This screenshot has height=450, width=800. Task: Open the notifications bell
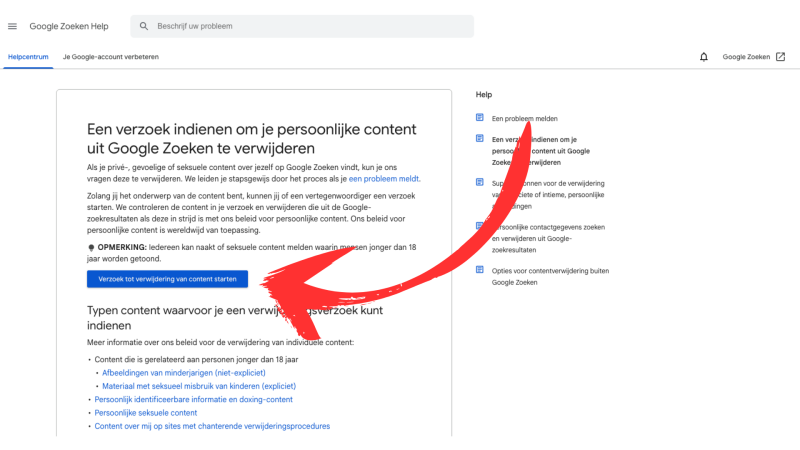704,57
